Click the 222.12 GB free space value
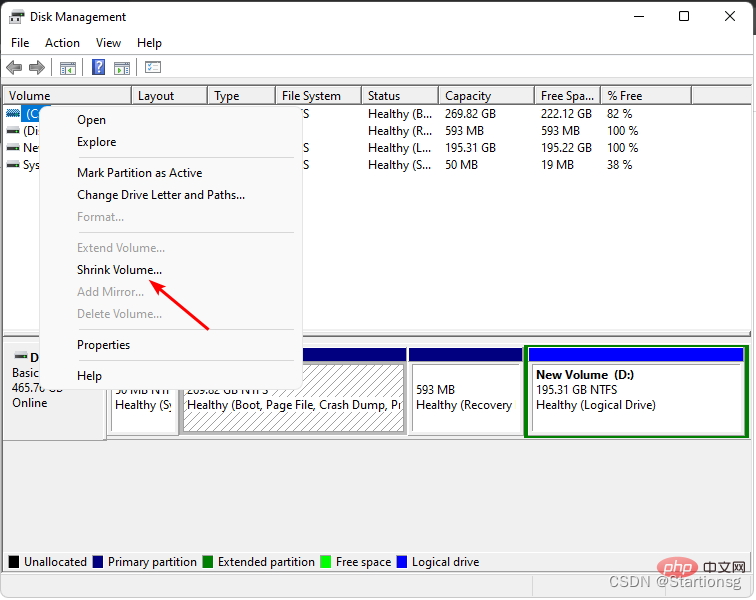756x600 pixels. pyautogui.click(x=566, y=114)
